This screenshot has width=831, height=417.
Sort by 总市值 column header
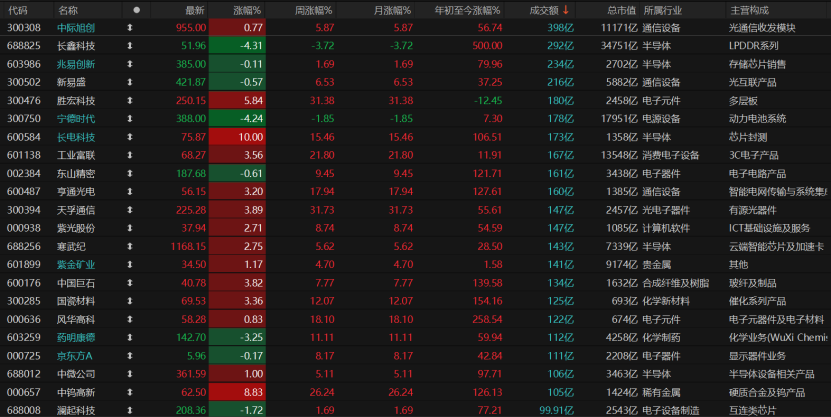pyautogui.click(x=622, y=10)
